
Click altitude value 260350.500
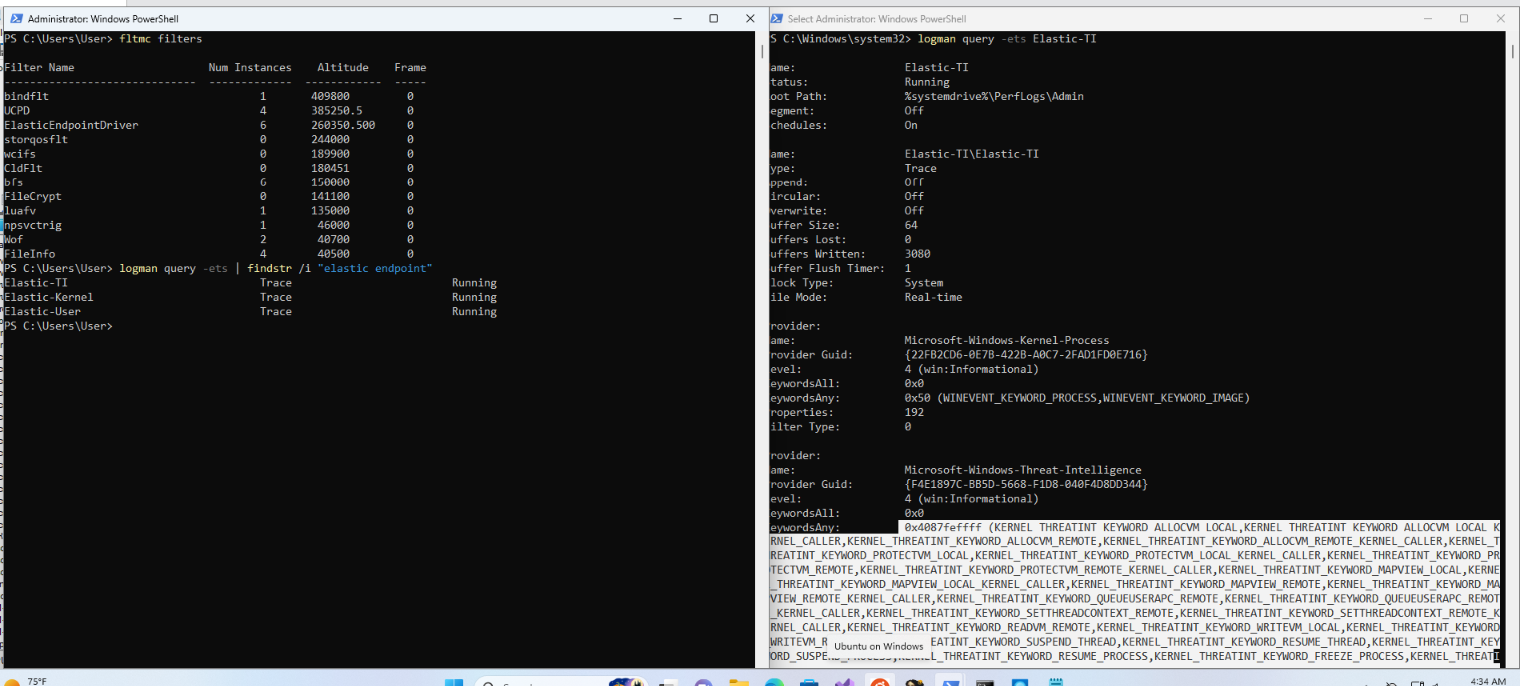pos(343,125)
